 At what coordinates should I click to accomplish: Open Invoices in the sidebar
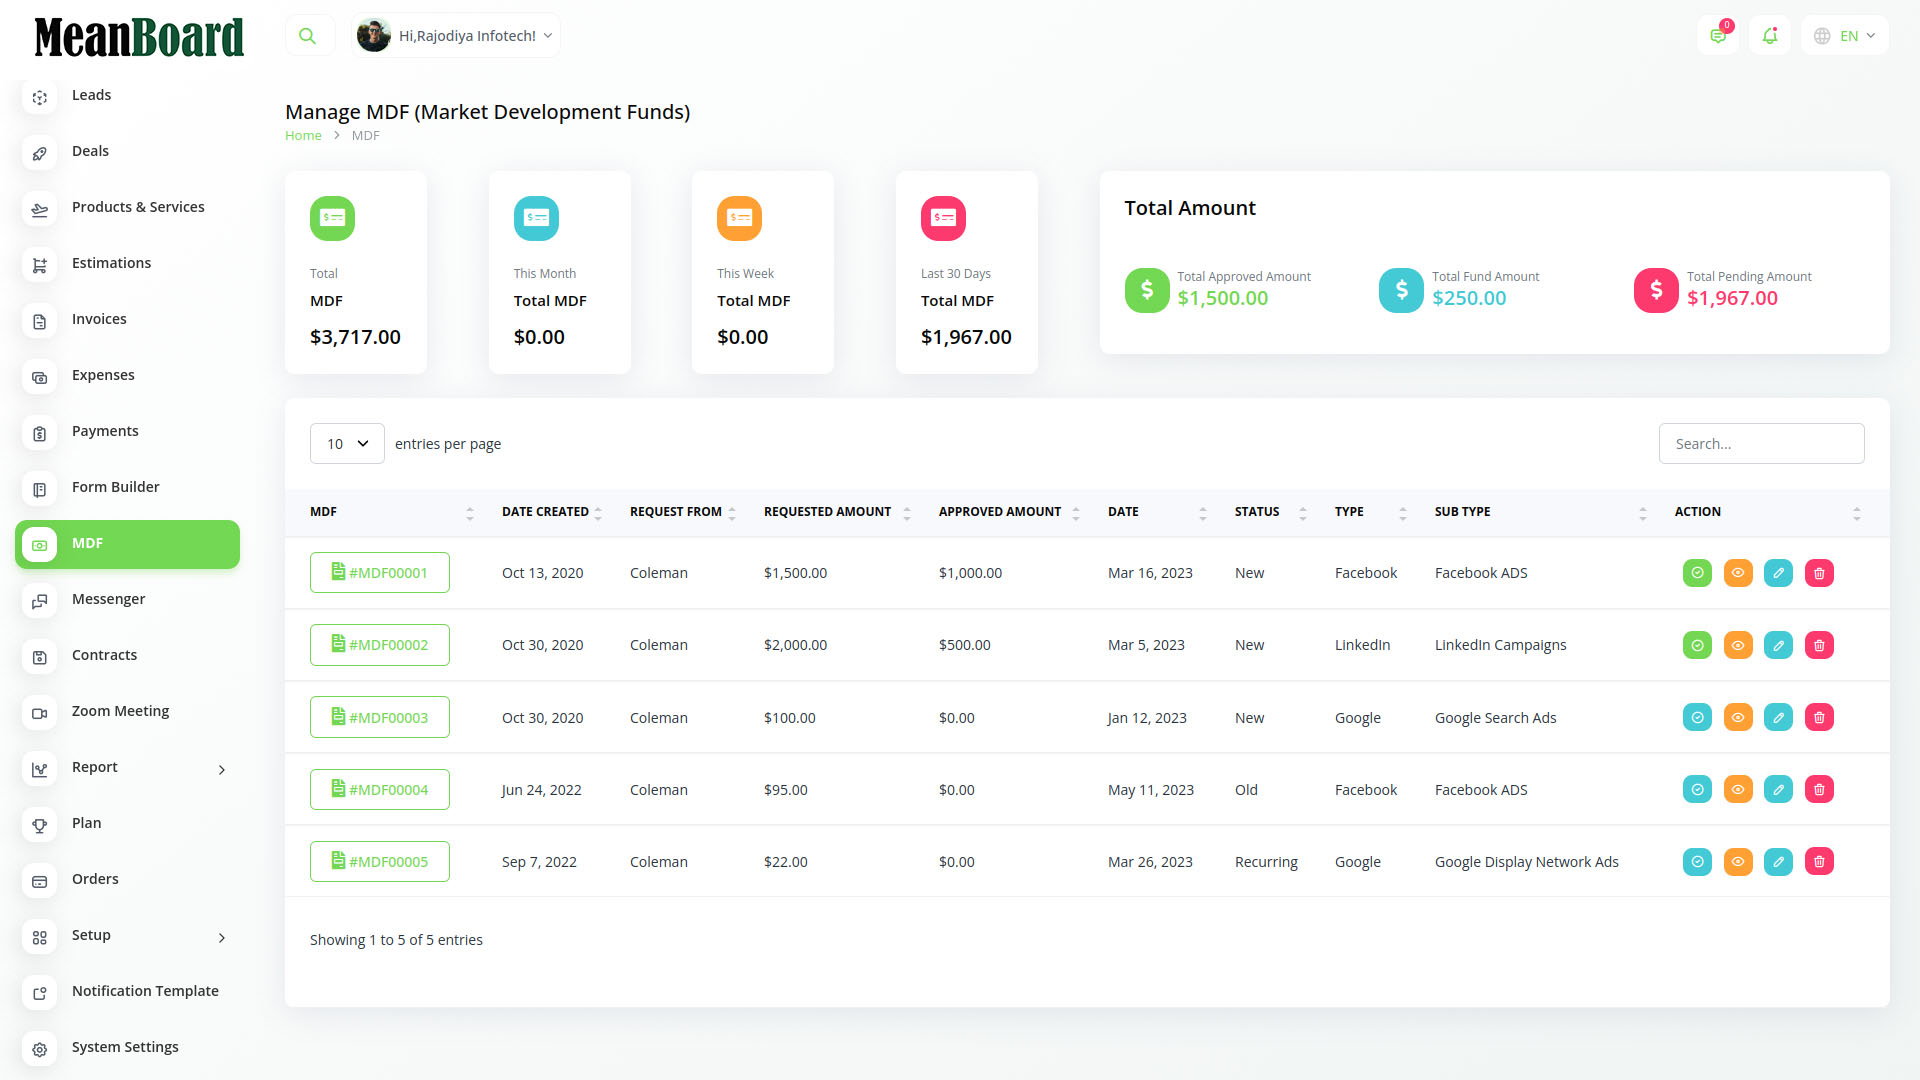(x=99, y=320)
